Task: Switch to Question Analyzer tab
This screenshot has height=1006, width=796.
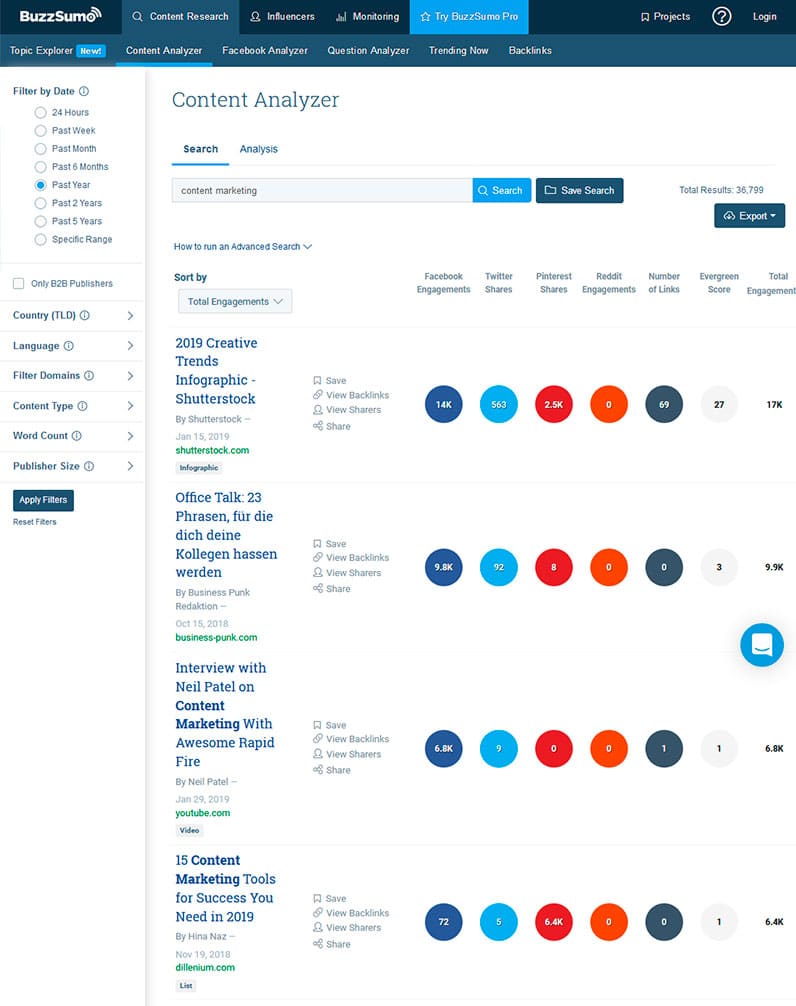Action: click(x=368, y=50)
